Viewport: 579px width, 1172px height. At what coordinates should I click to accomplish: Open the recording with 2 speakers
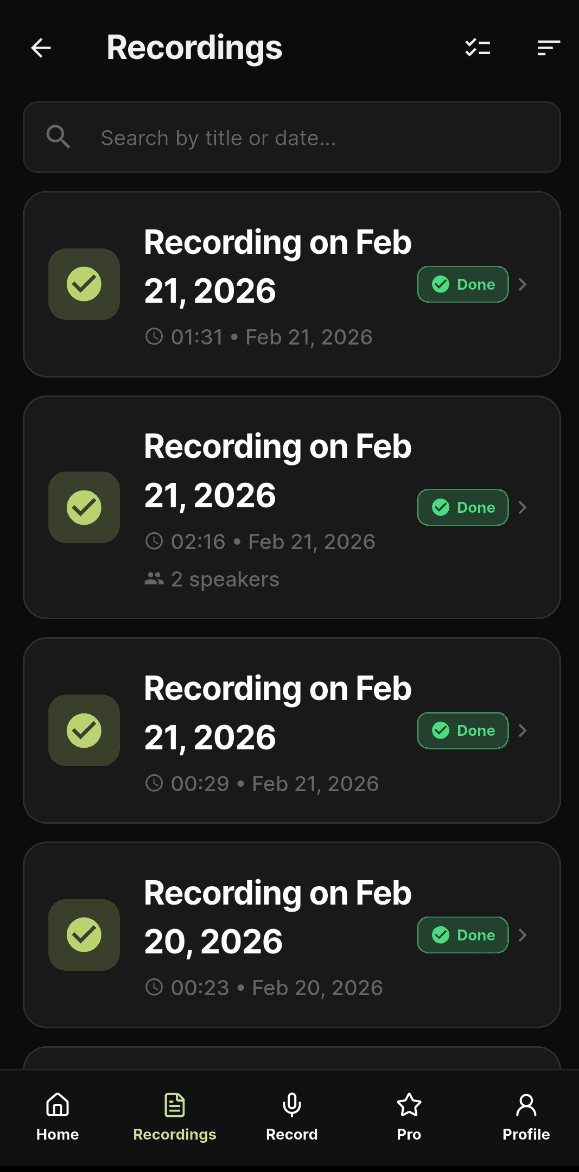[x=291, y=507]
